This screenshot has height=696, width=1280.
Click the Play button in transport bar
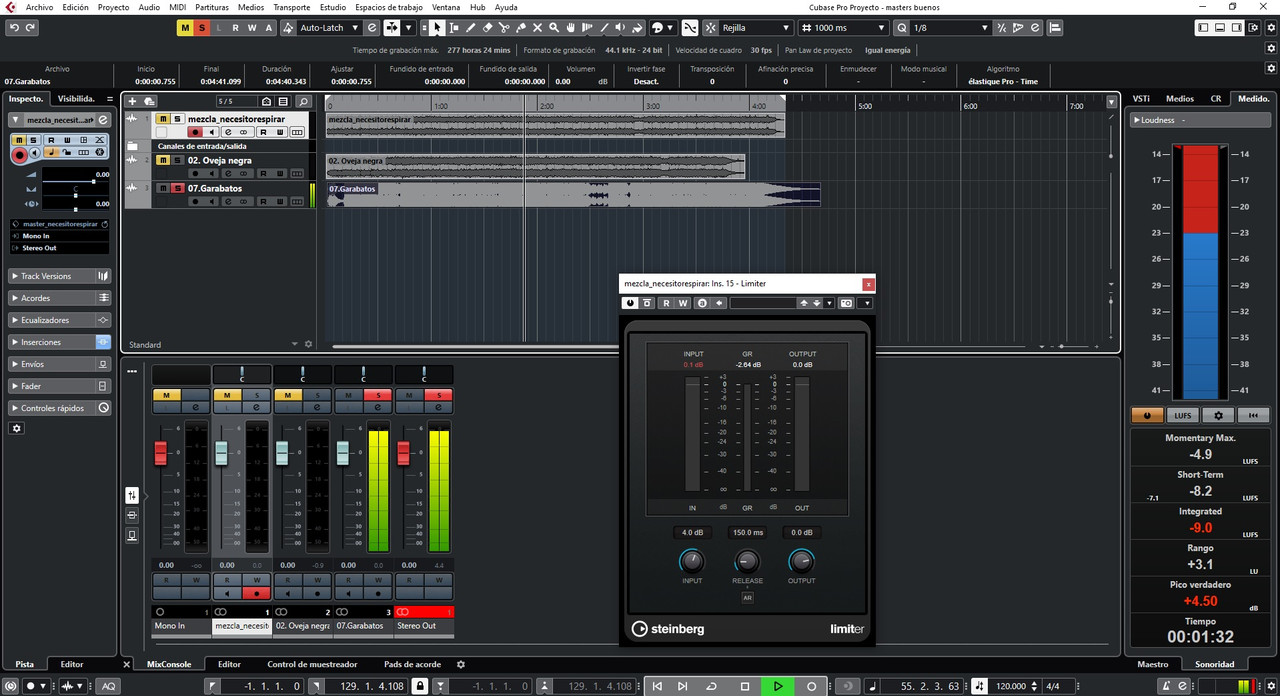tap(777, 686)
